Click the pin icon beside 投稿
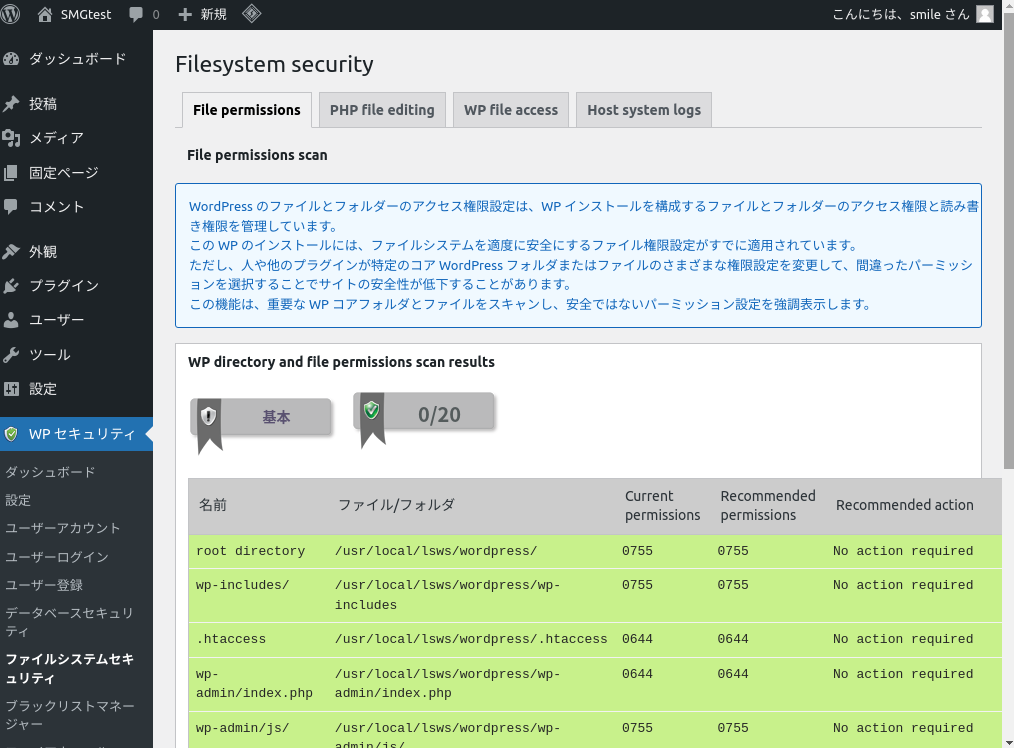Viewport: 1014px width, 748px height. [x=11, y=104]
